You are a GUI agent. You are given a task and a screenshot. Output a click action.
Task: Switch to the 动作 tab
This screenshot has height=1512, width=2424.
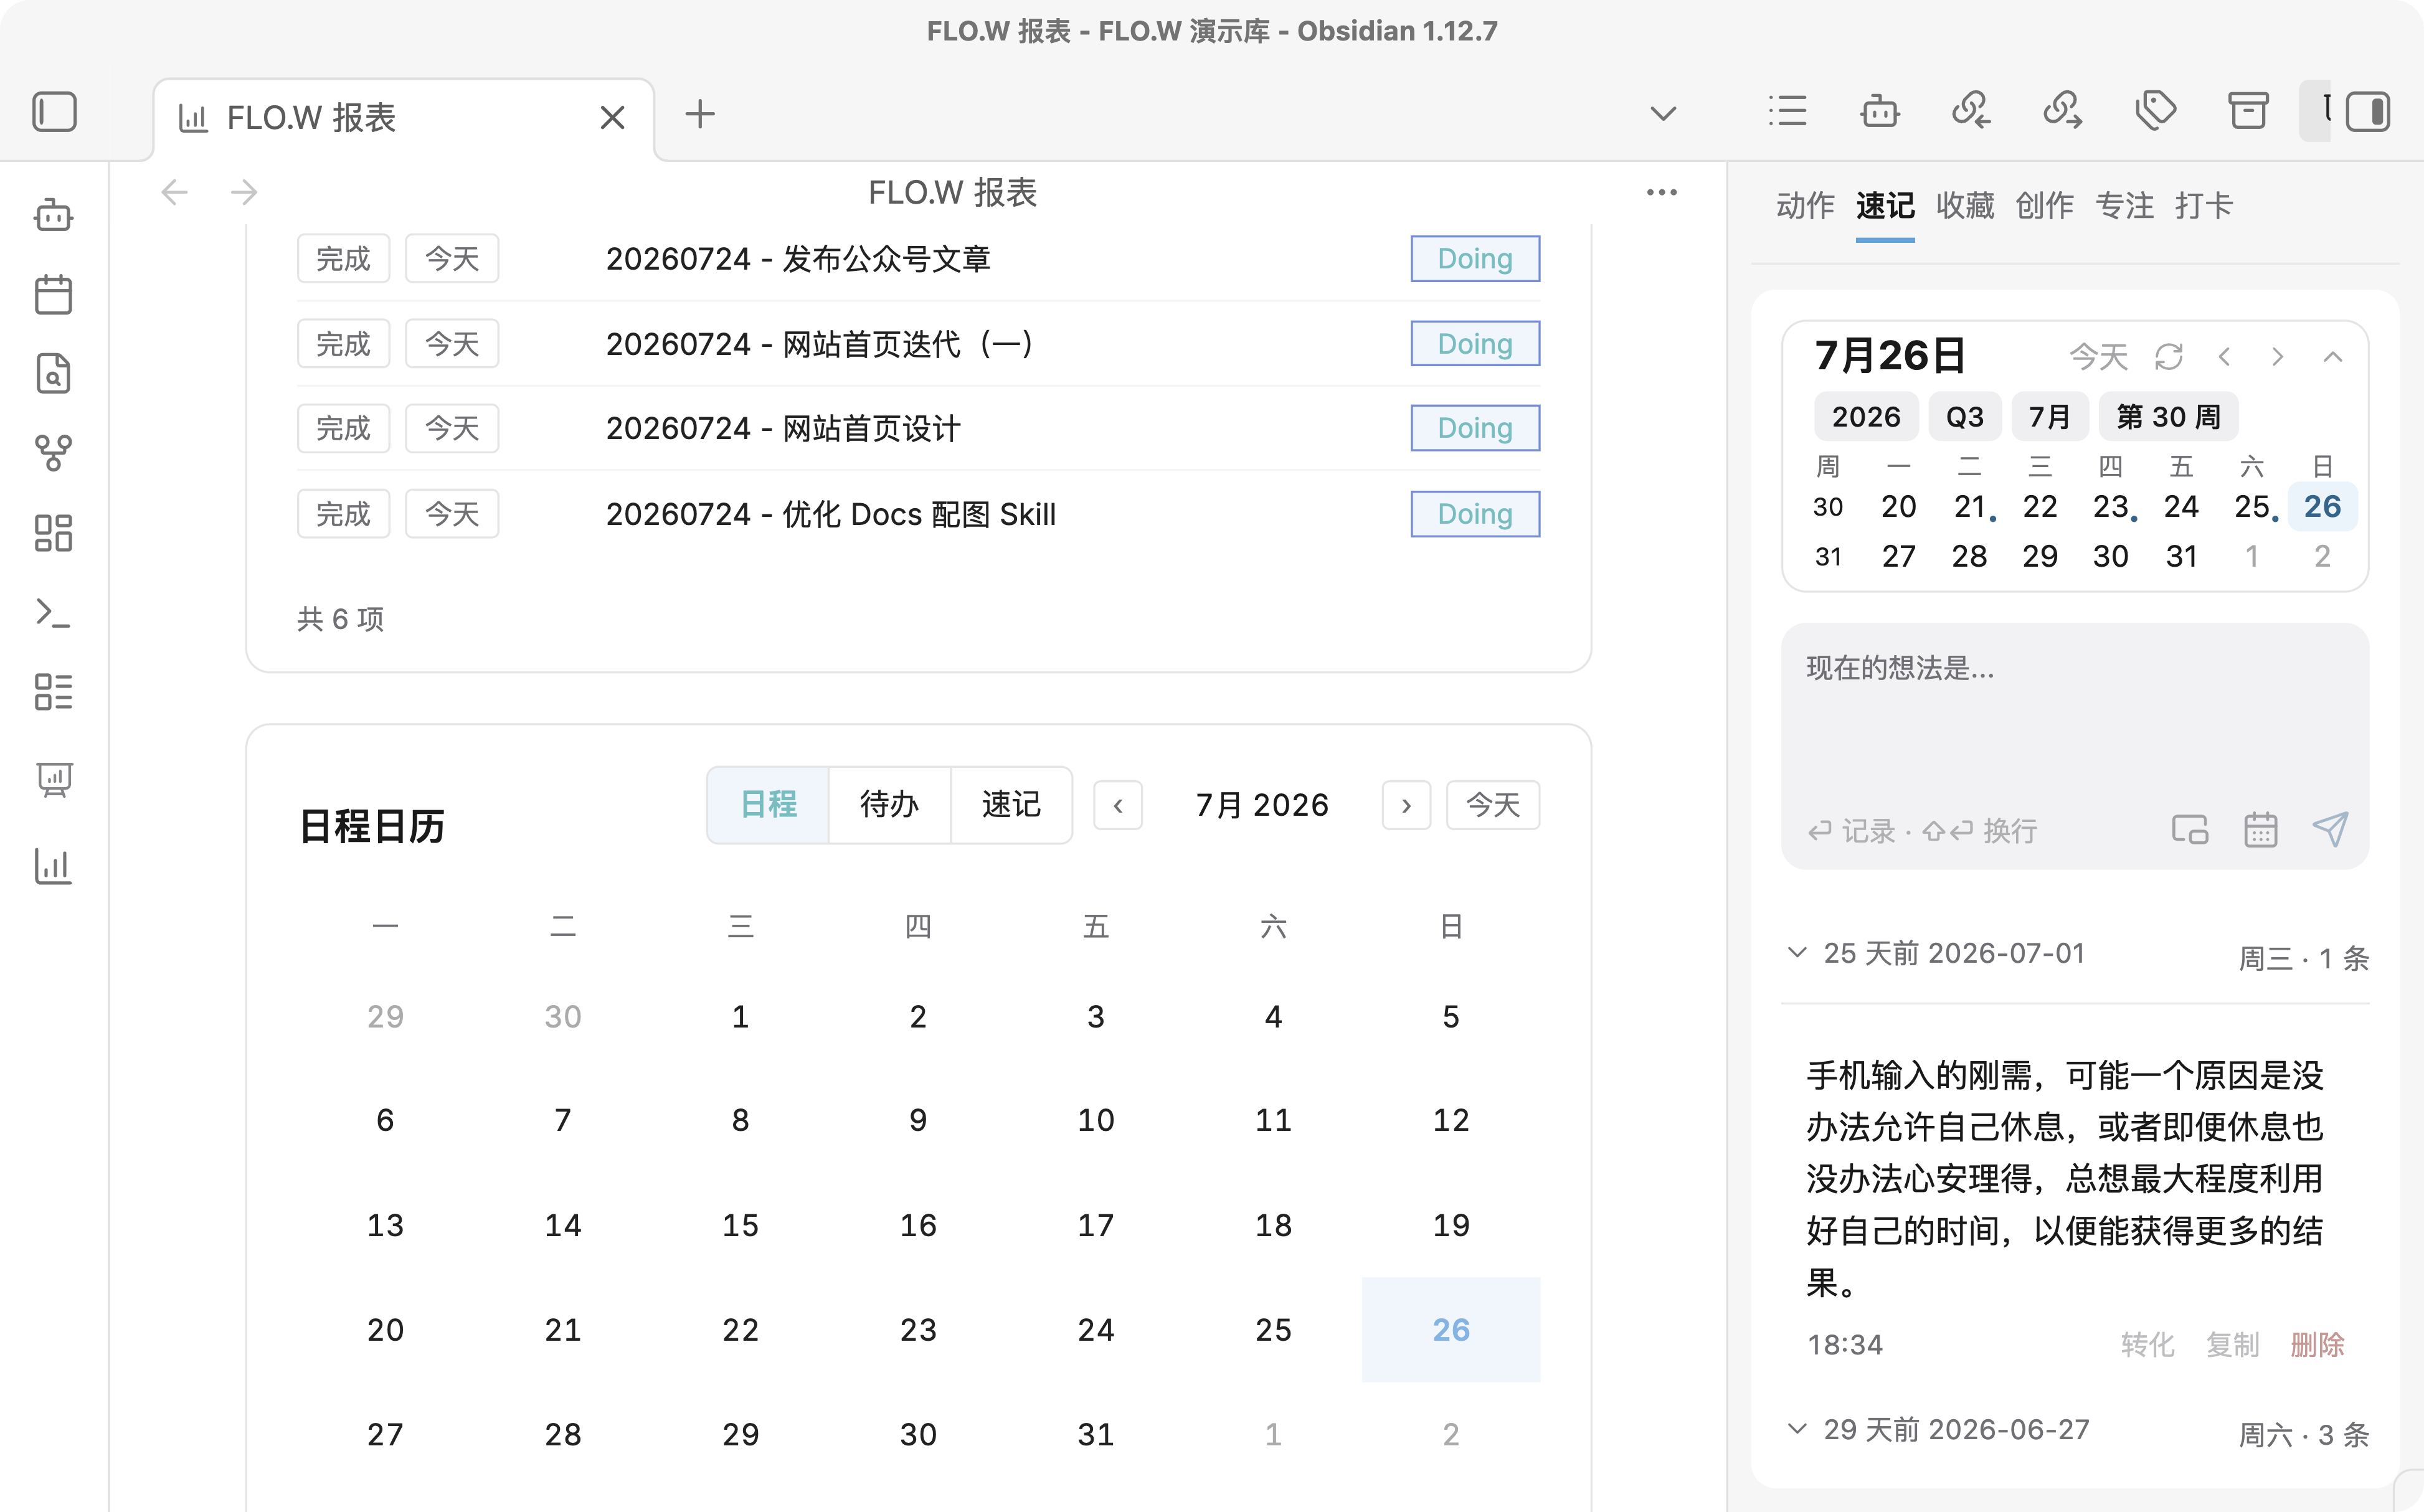(x=1806, y=206)
